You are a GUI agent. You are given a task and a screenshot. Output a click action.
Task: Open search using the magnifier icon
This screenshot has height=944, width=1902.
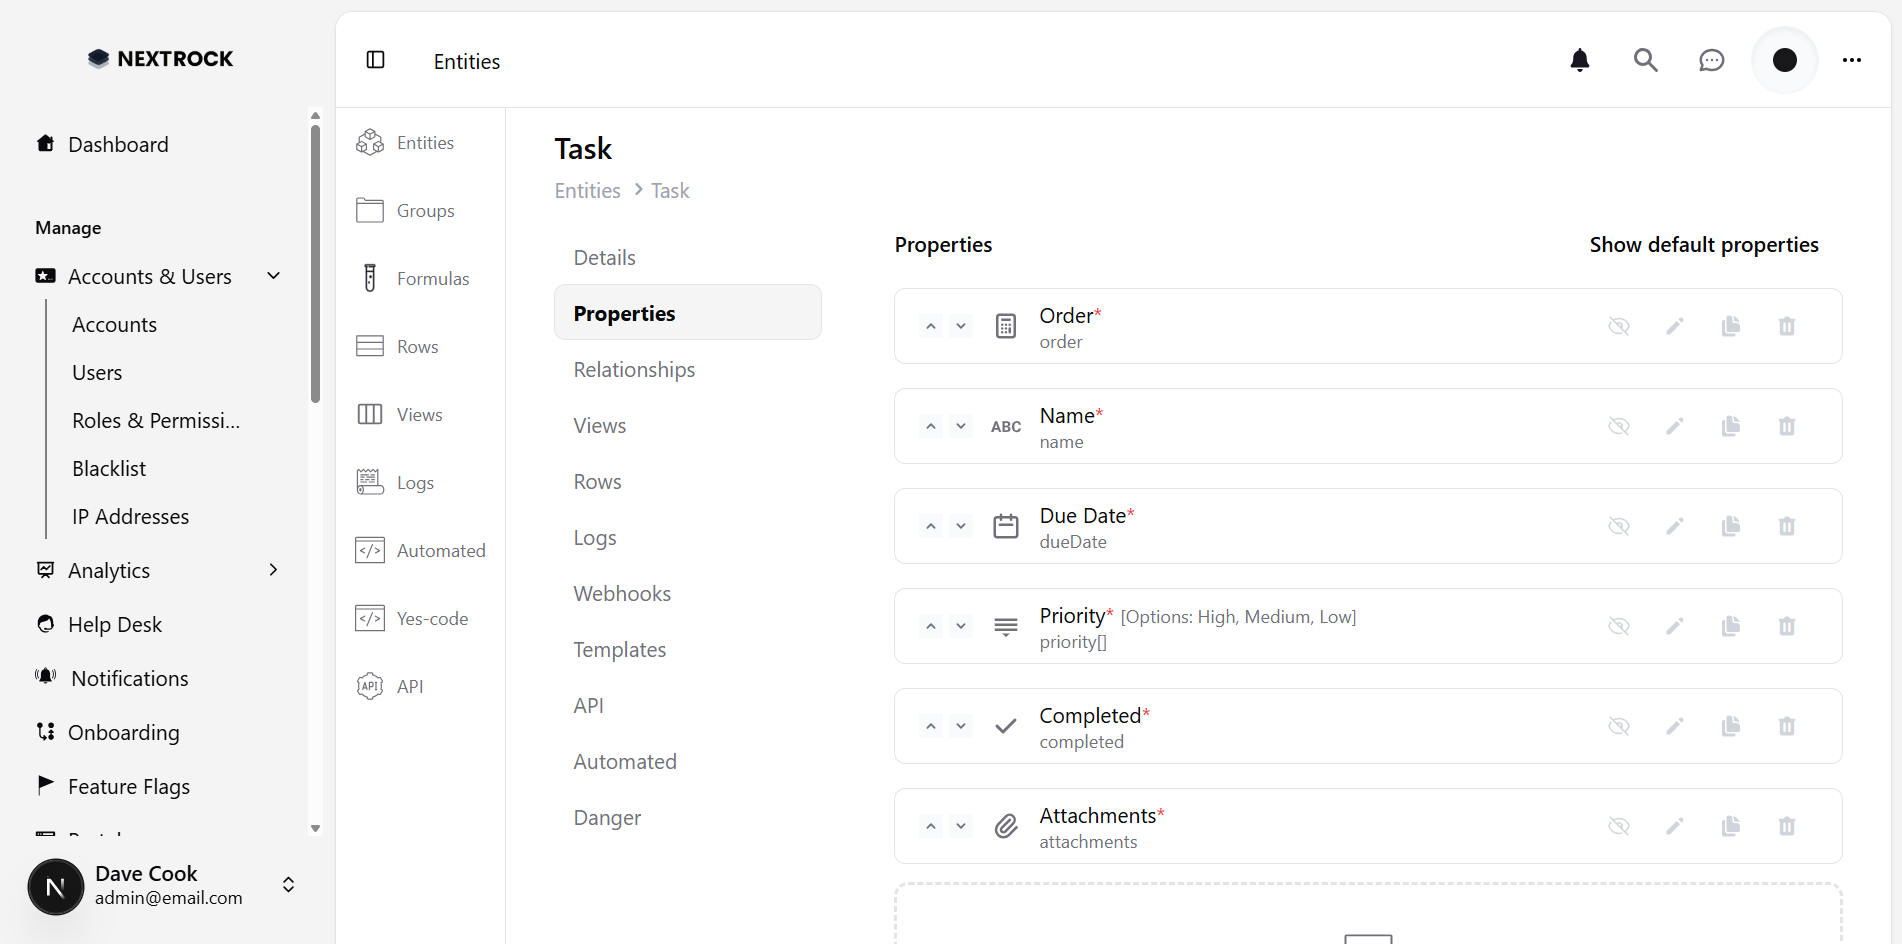(x=1646, y=60)
